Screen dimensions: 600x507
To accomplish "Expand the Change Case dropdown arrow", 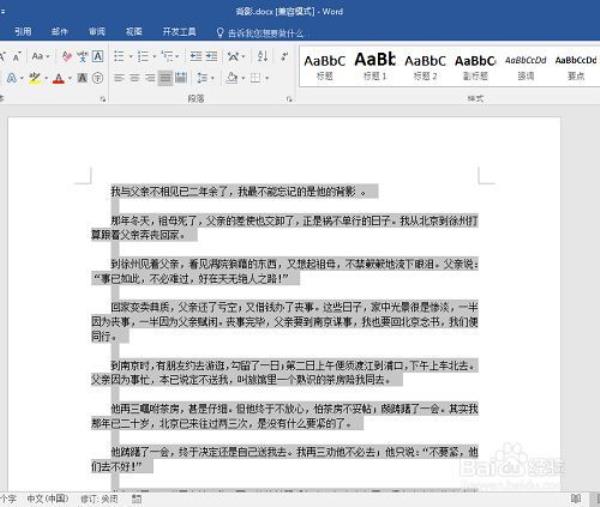I will tap(48, 57).
